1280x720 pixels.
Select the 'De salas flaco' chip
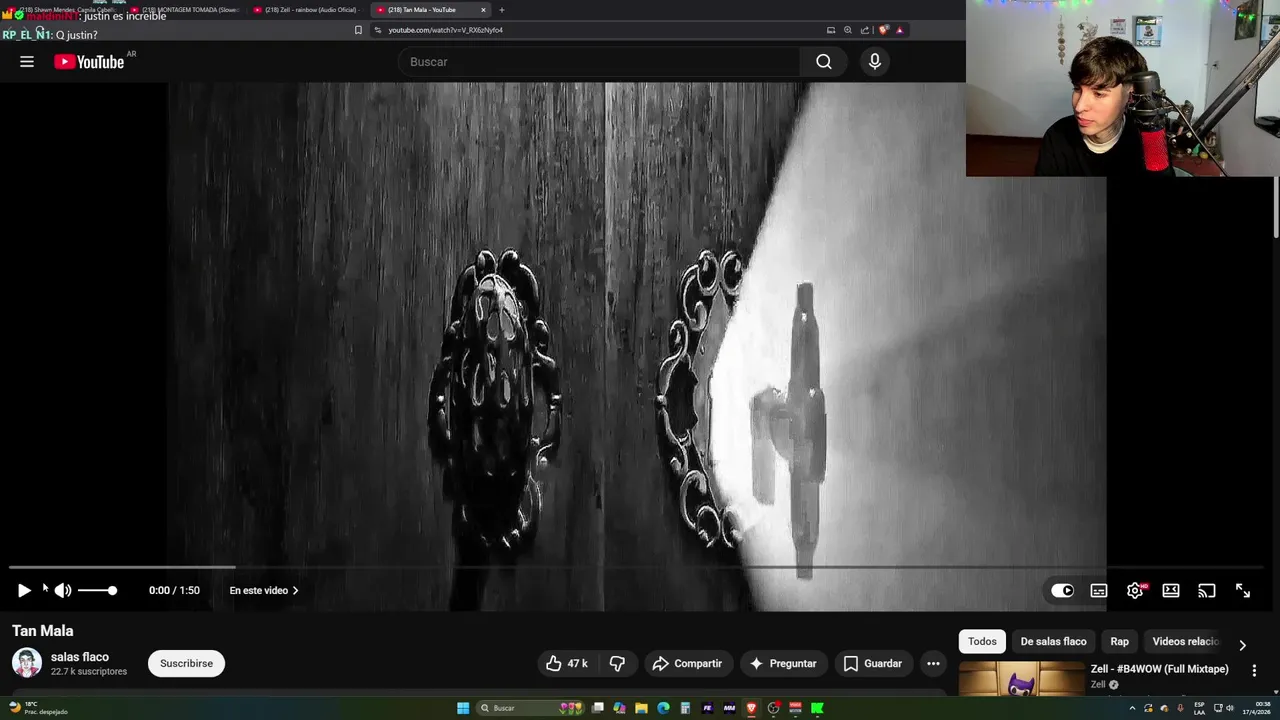pyautogui.click(x=1053, y=641)
